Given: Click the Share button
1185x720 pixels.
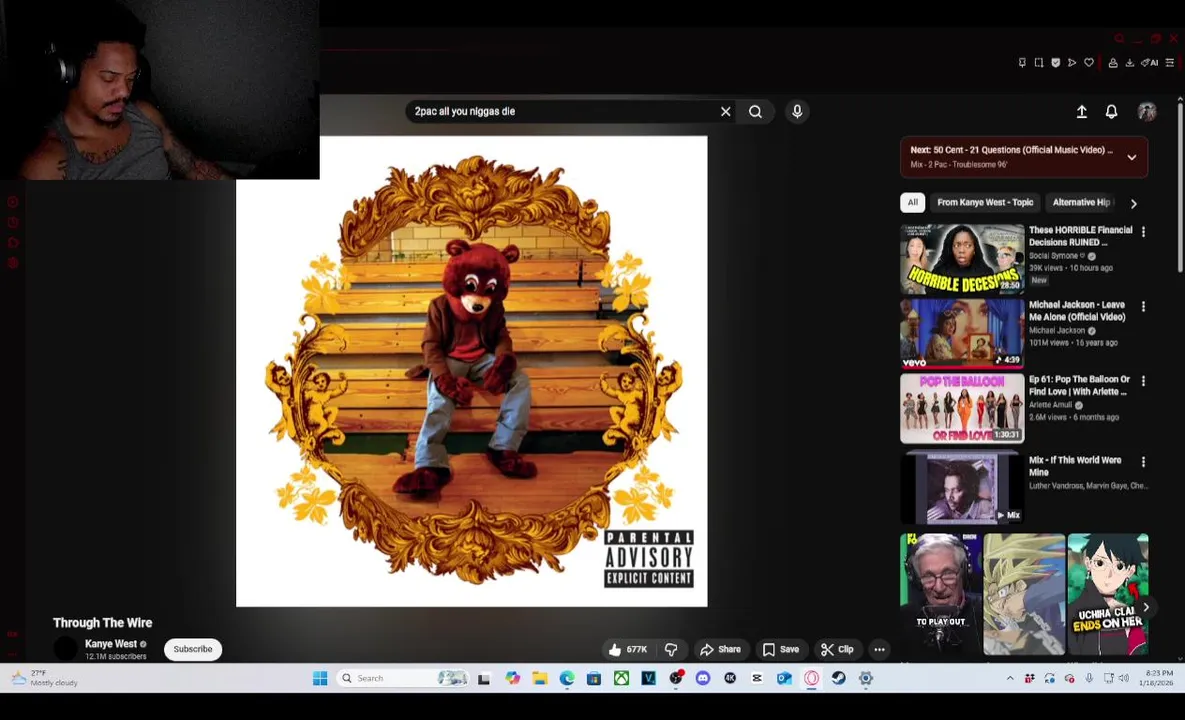Looking at the screenshot, I should [x=720, y=649].
